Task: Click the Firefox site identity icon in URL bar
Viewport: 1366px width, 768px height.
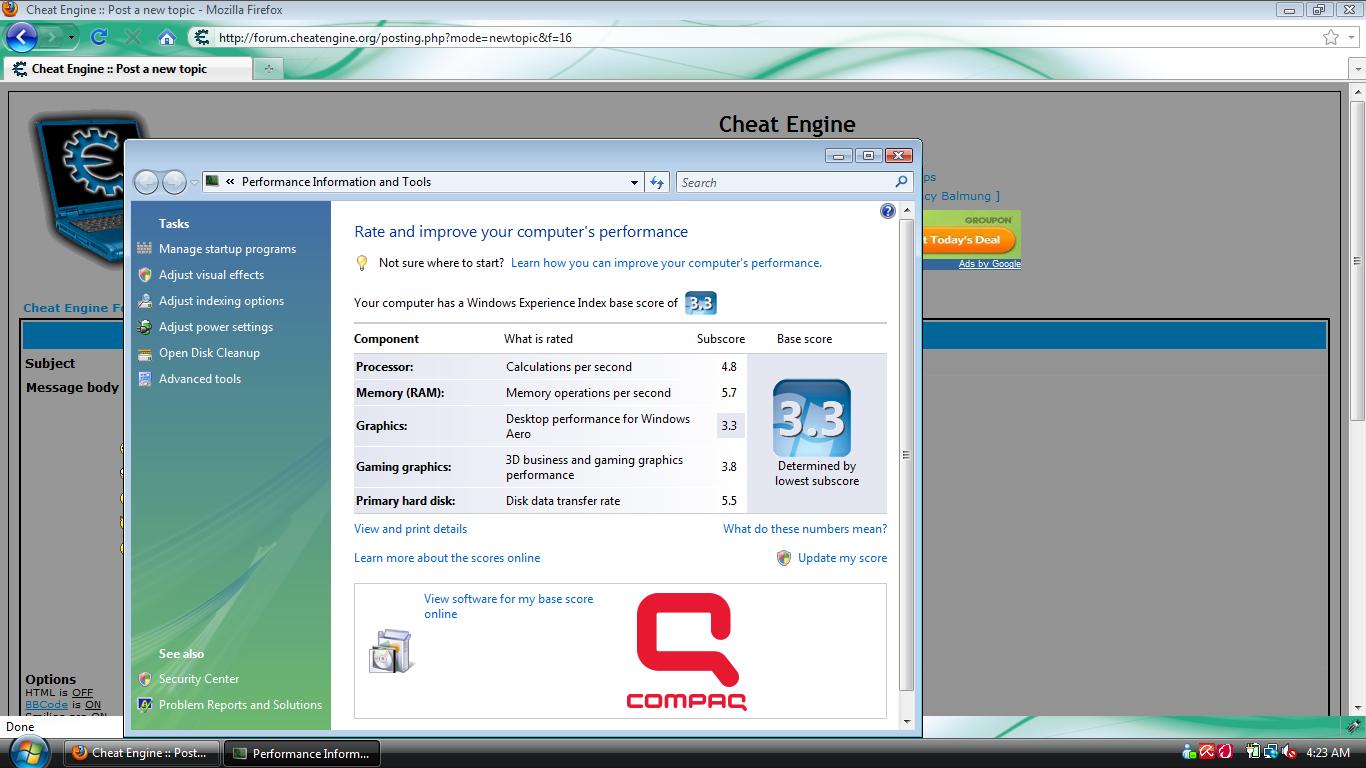Action: pyautogui.click(x=202, y=37)
